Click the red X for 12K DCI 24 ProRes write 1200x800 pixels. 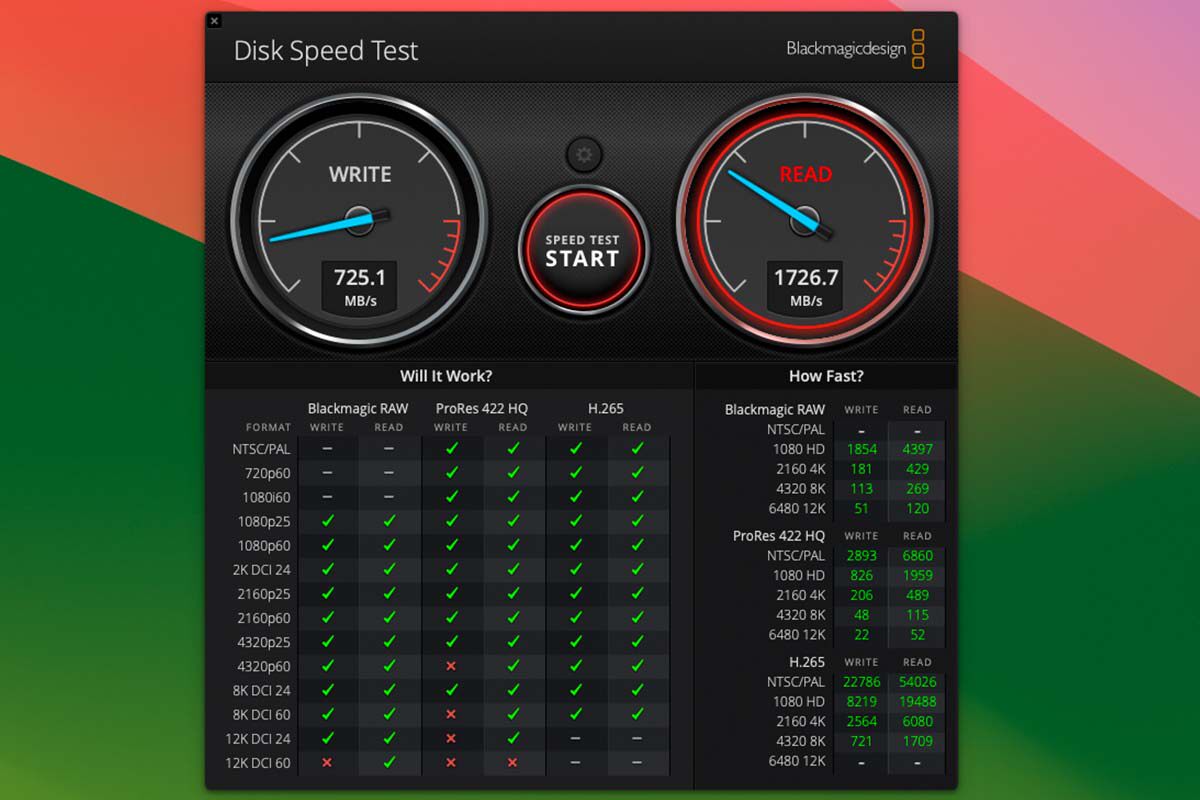click(x=451, y=738)
